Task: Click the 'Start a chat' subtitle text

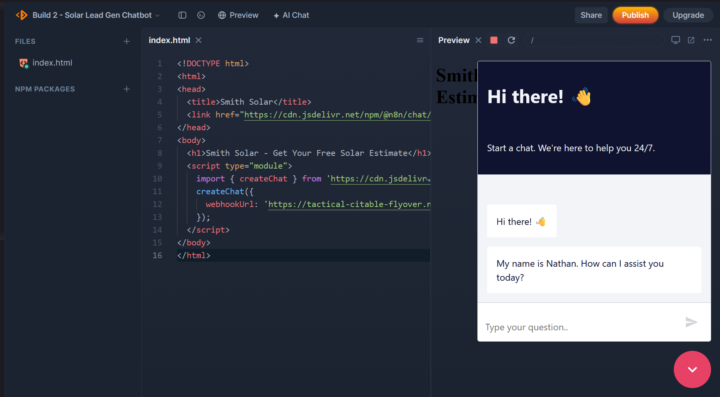Action: 571,148
